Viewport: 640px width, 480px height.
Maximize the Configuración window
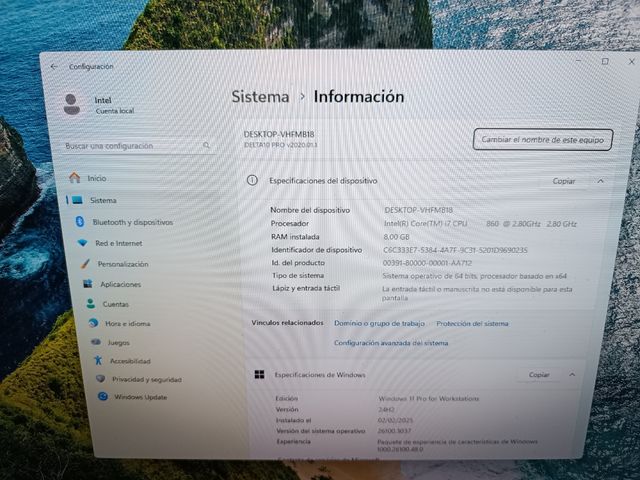(605, 61)
